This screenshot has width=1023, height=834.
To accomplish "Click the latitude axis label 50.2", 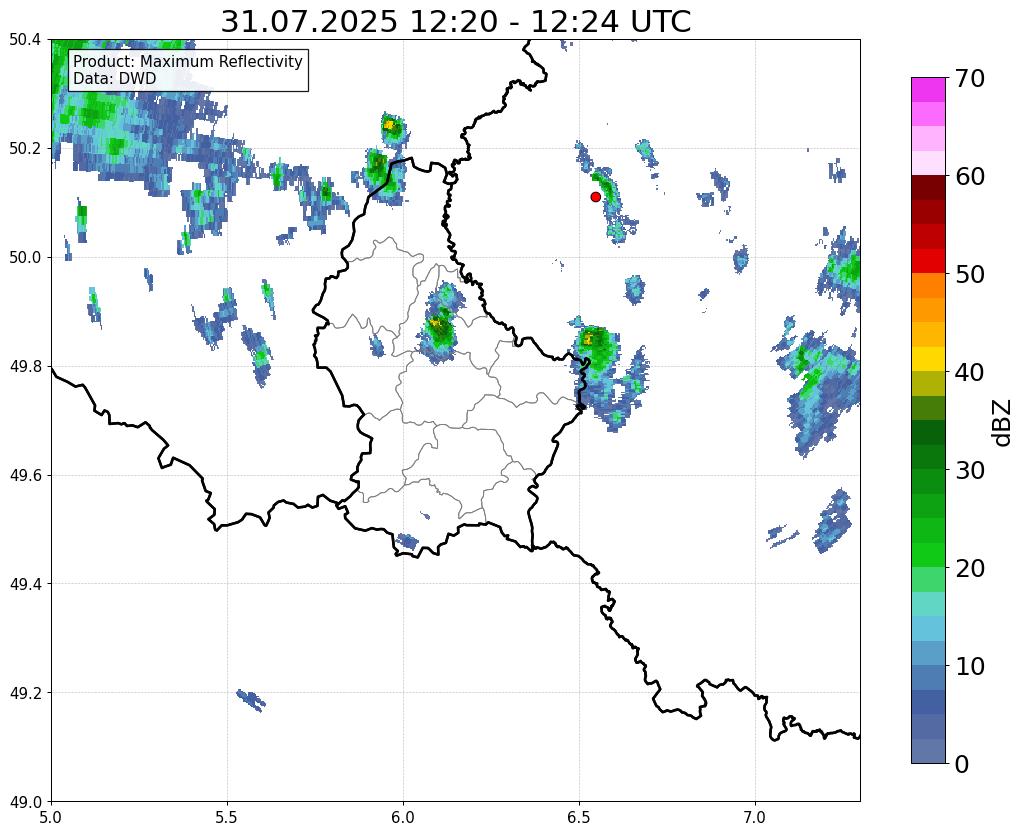I will pyautogui.click(x=25, y=149).
